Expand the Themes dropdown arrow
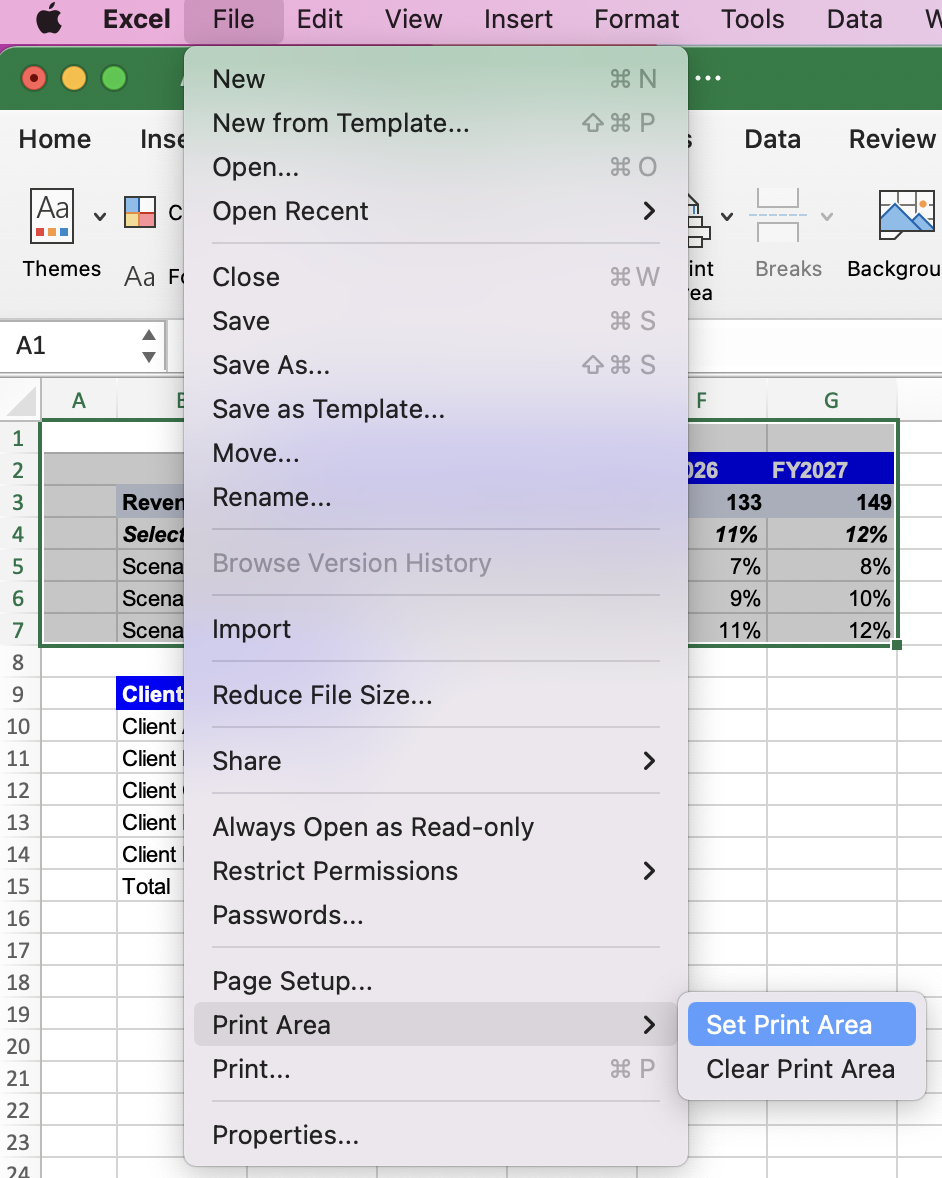The height and width of the screenshot is (1178, 942). pyautogui.click(x=99, y=216)
